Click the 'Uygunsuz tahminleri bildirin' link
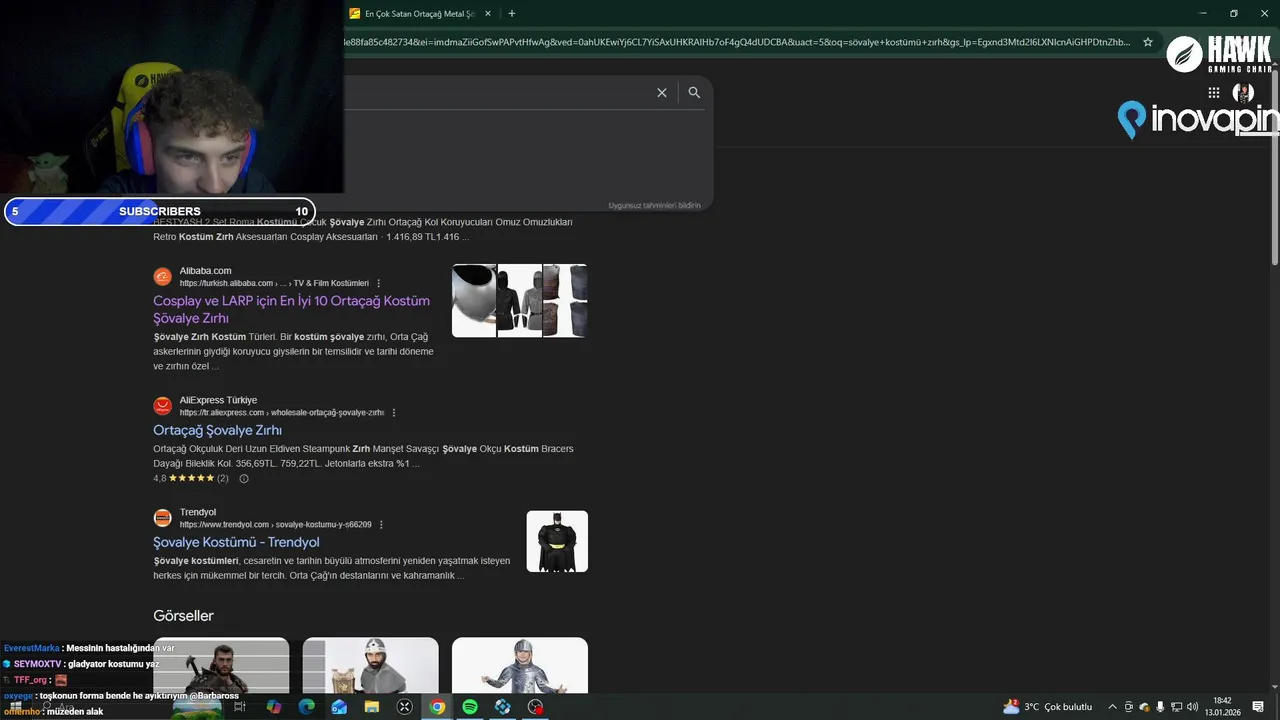The width and height of the screenshot is (1280, 720). point(654,205)
